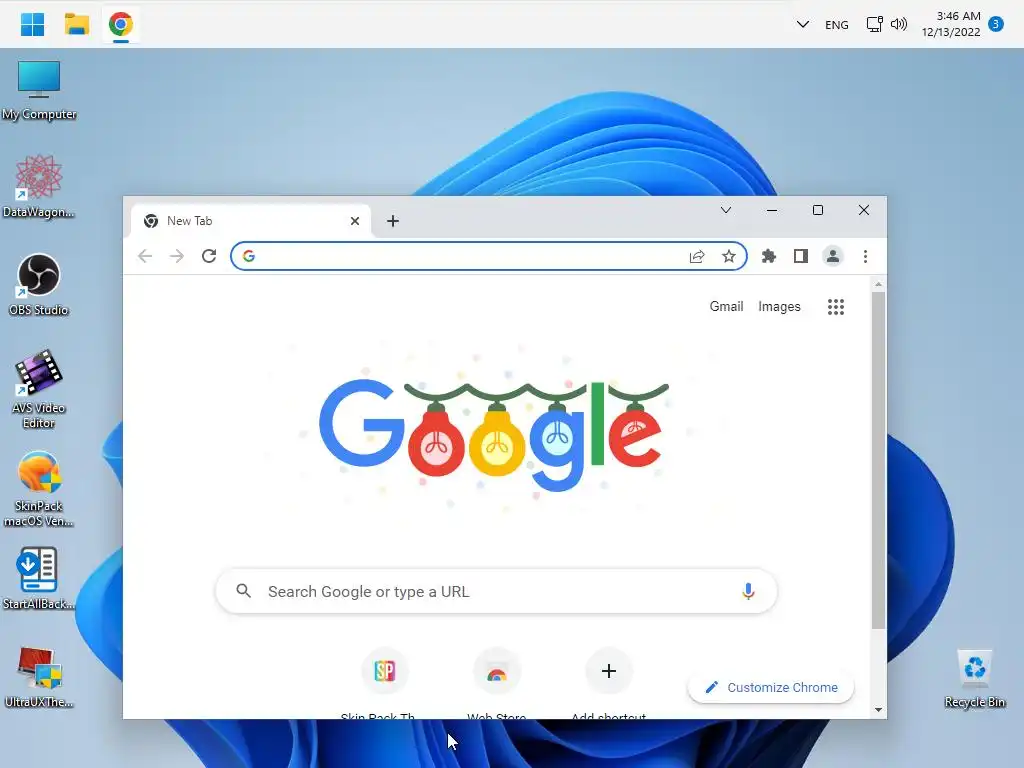Open the Chrome profile avatar
Screen dimensions: 1024x768
click(x=833, y=256)
